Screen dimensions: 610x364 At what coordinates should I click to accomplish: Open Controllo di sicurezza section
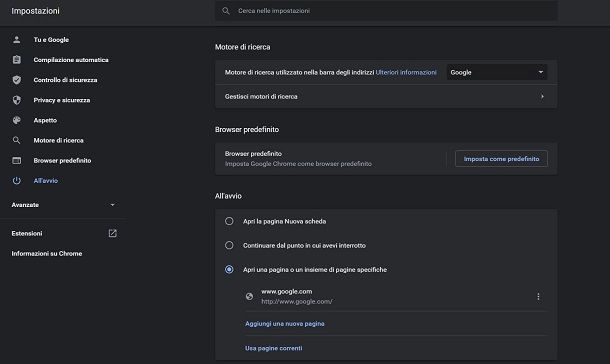(x=65, y=80)
